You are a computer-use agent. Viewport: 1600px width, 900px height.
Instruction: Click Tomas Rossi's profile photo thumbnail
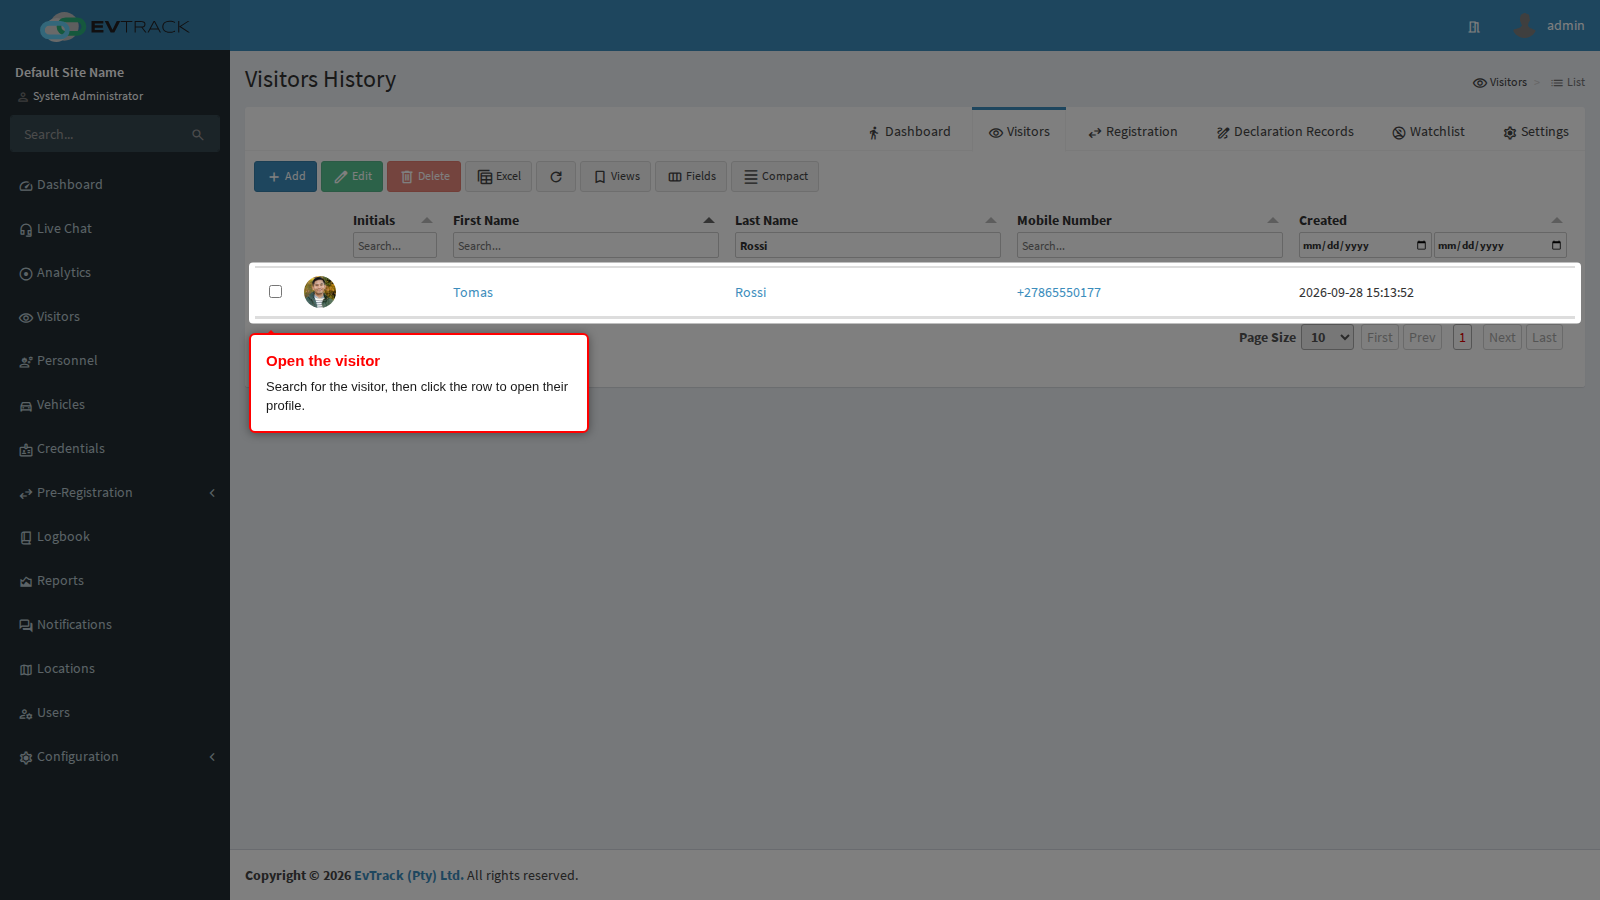(320, 292)
